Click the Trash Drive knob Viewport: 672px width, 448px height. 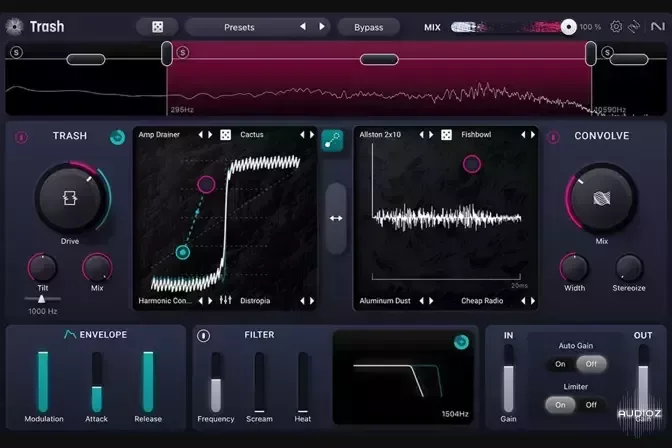point(70,198)
